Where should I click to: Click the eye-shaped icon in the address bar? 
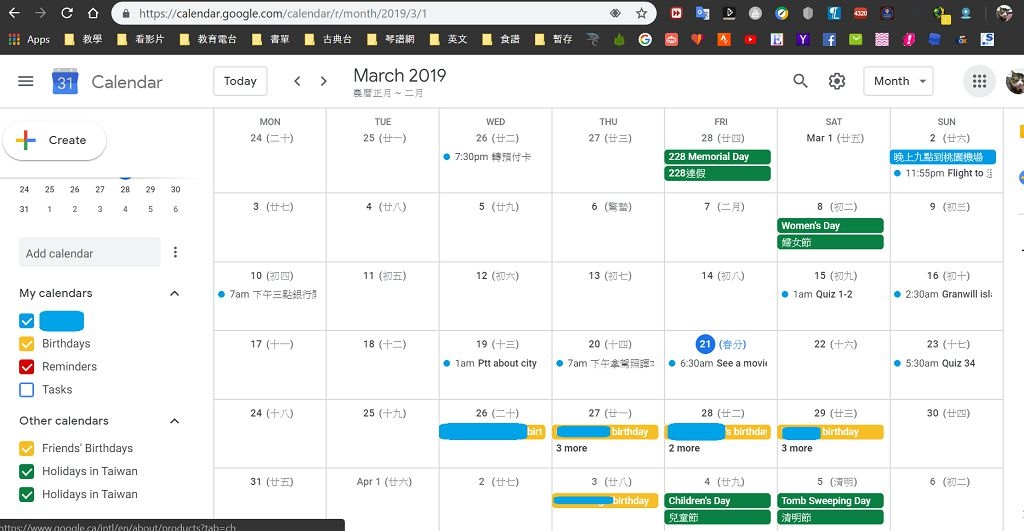(x=615, y=13)
